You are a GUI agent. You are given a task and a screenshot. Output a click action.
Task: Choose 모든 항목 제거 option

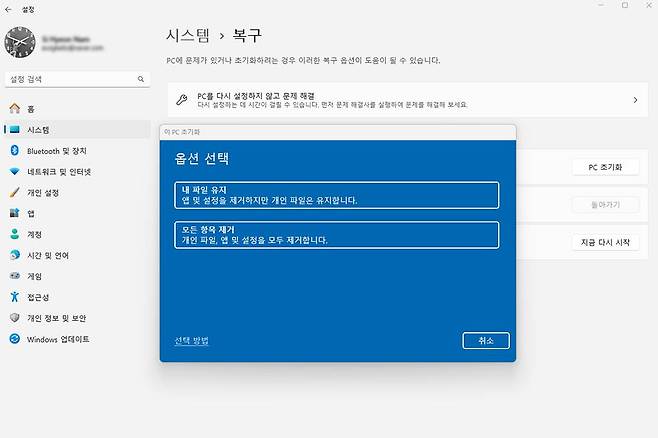(337, 235)
